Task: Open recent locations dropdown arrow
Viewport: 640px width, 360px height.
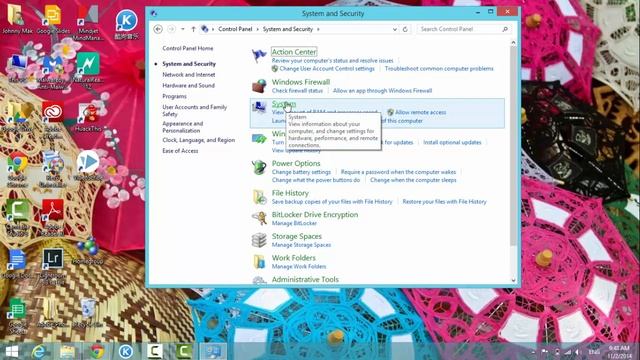Action: [x=182, y=29]
